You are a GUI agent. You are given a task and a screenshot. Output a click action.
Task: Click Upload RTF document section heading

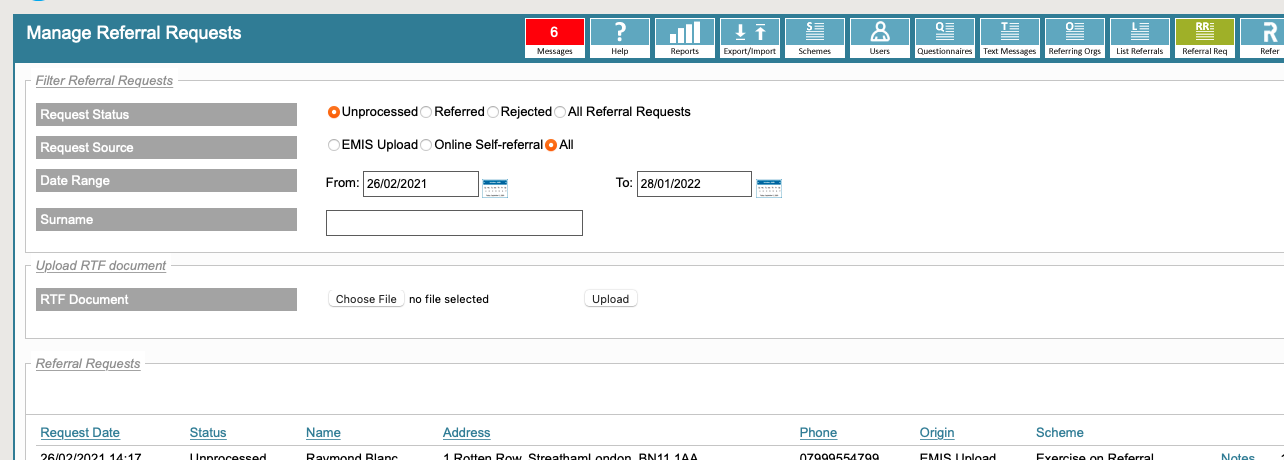(101, 266)
